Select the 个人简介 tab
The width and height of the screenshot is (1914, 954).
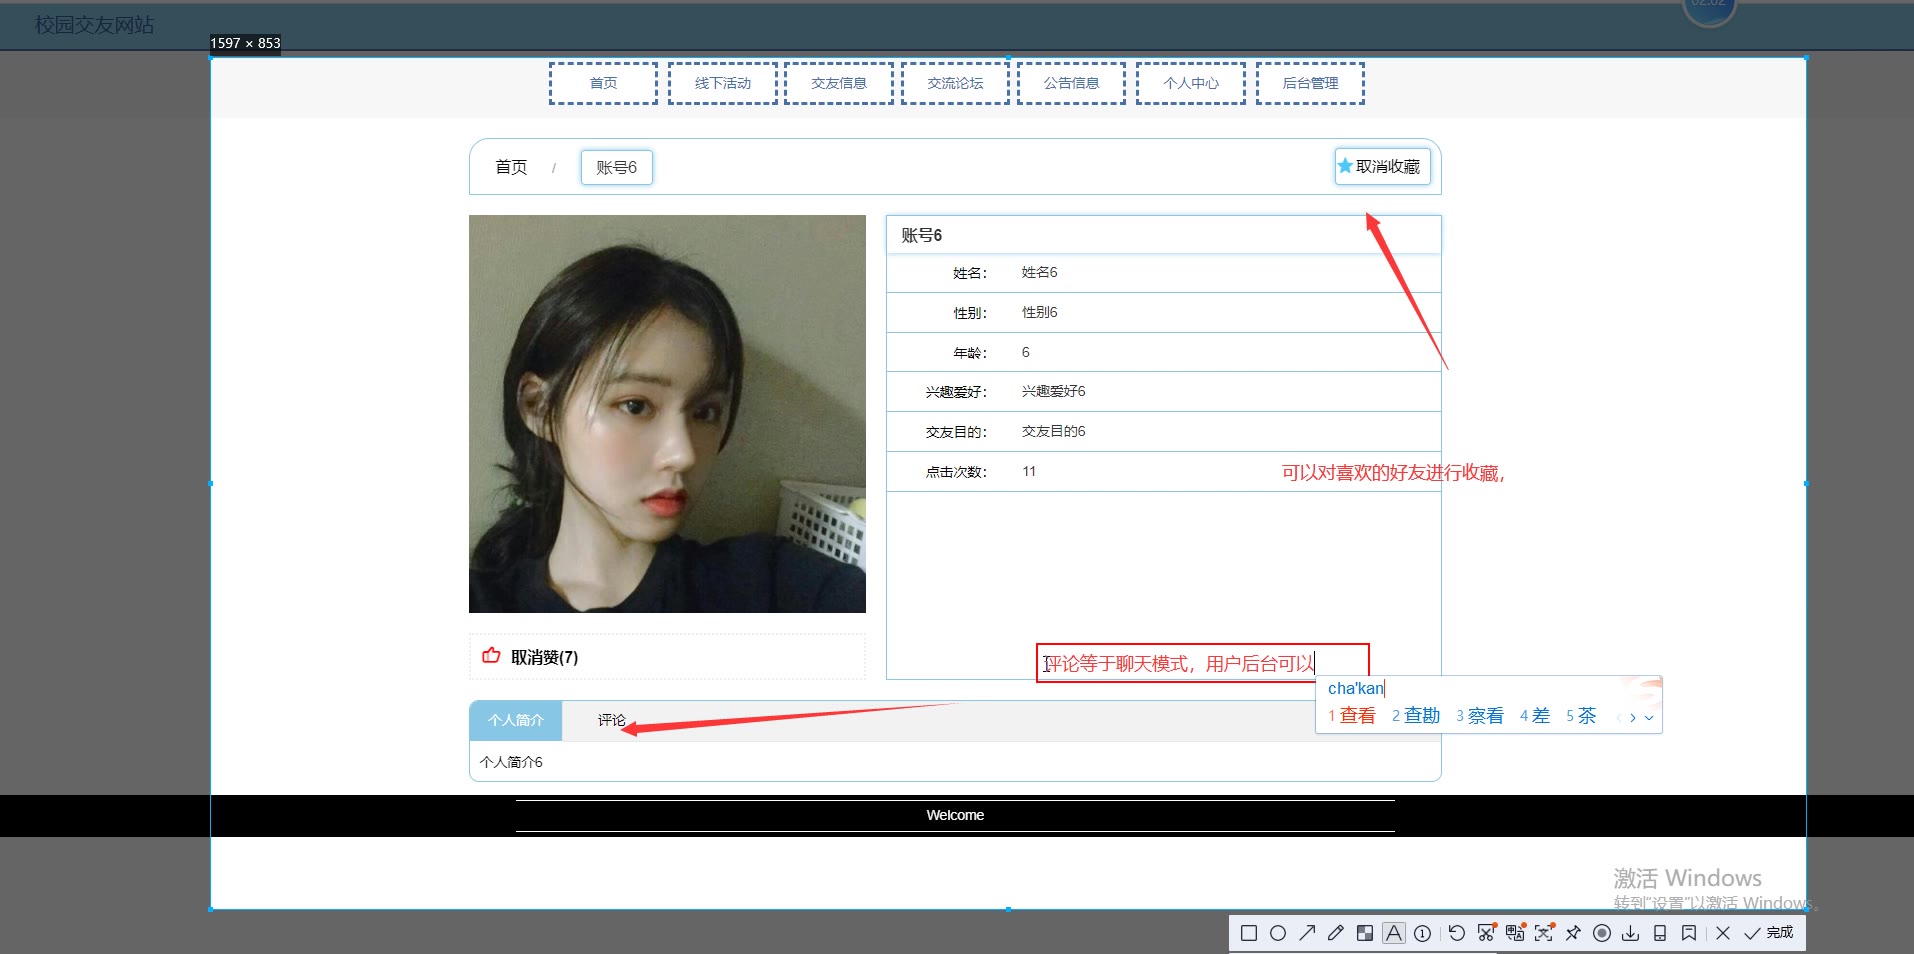pyautogui.click(x=516, y=720)
